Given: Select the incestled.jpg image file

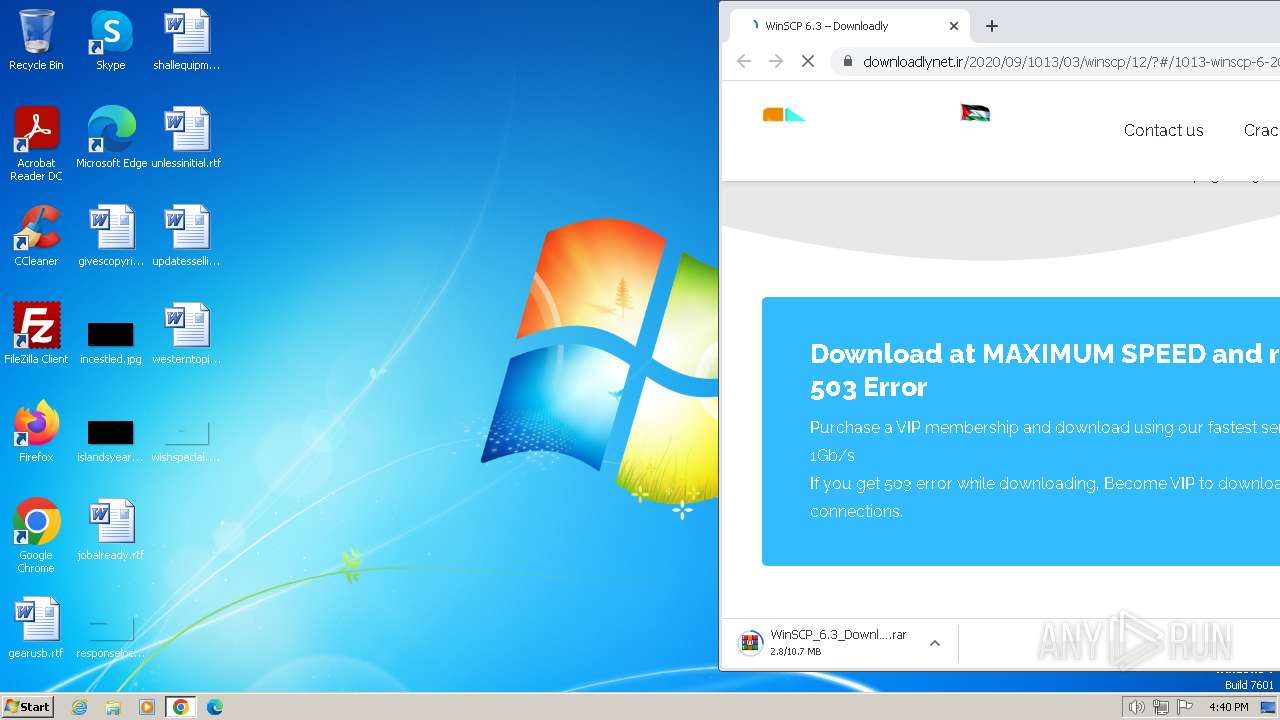Looking at the screenshot, I should coord(111,342).
